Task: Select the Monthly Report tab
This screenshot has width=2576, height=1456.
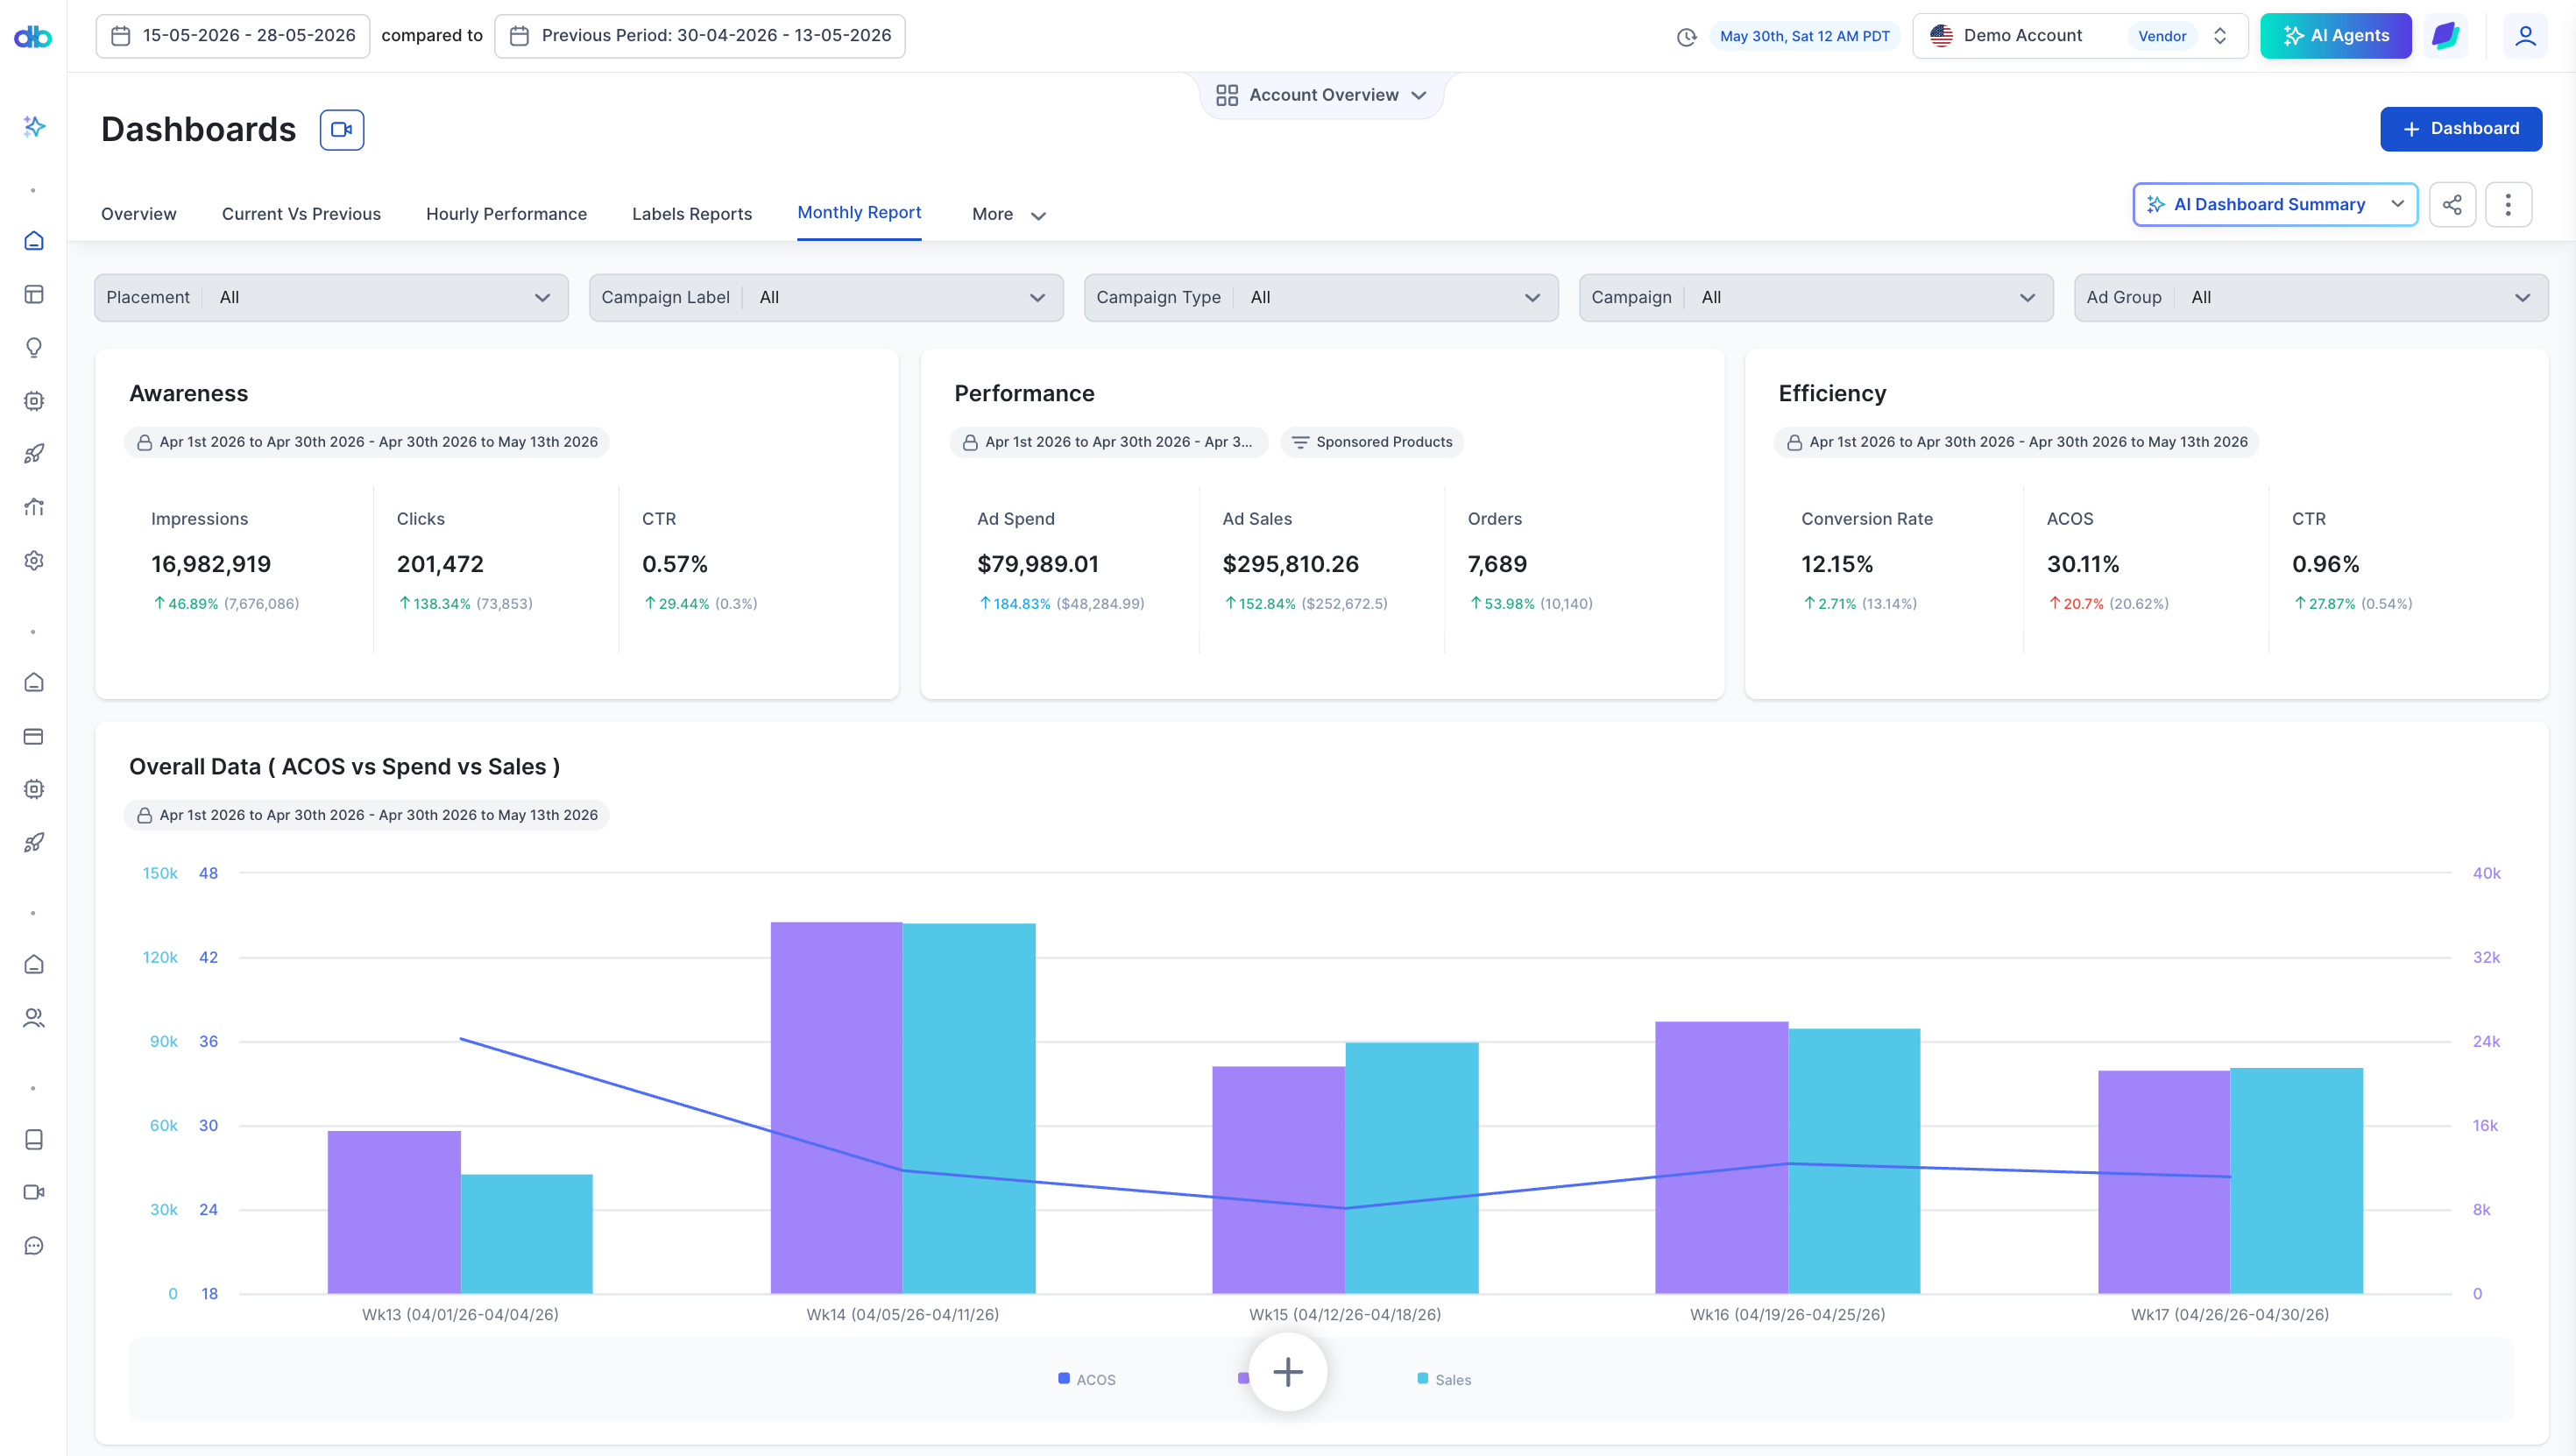Action: tap(859, 212)
